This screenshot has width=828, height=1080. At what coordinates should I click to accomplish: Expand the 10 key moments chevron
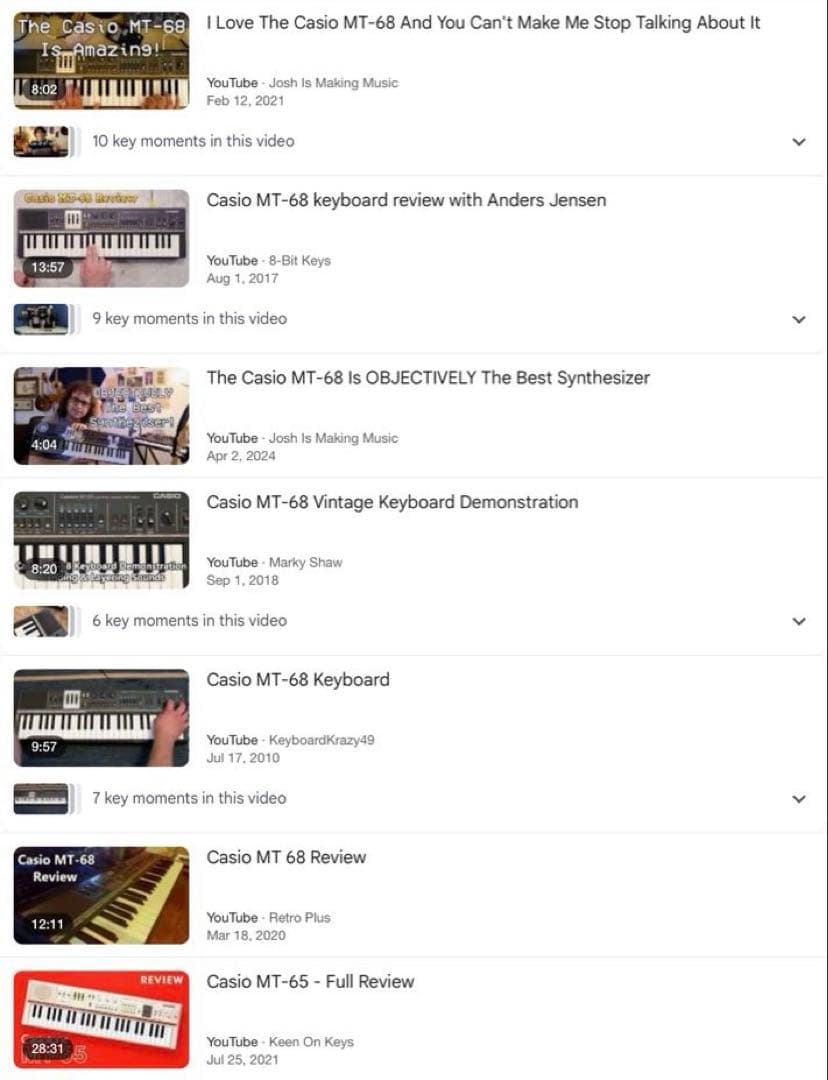pos(798,142)
